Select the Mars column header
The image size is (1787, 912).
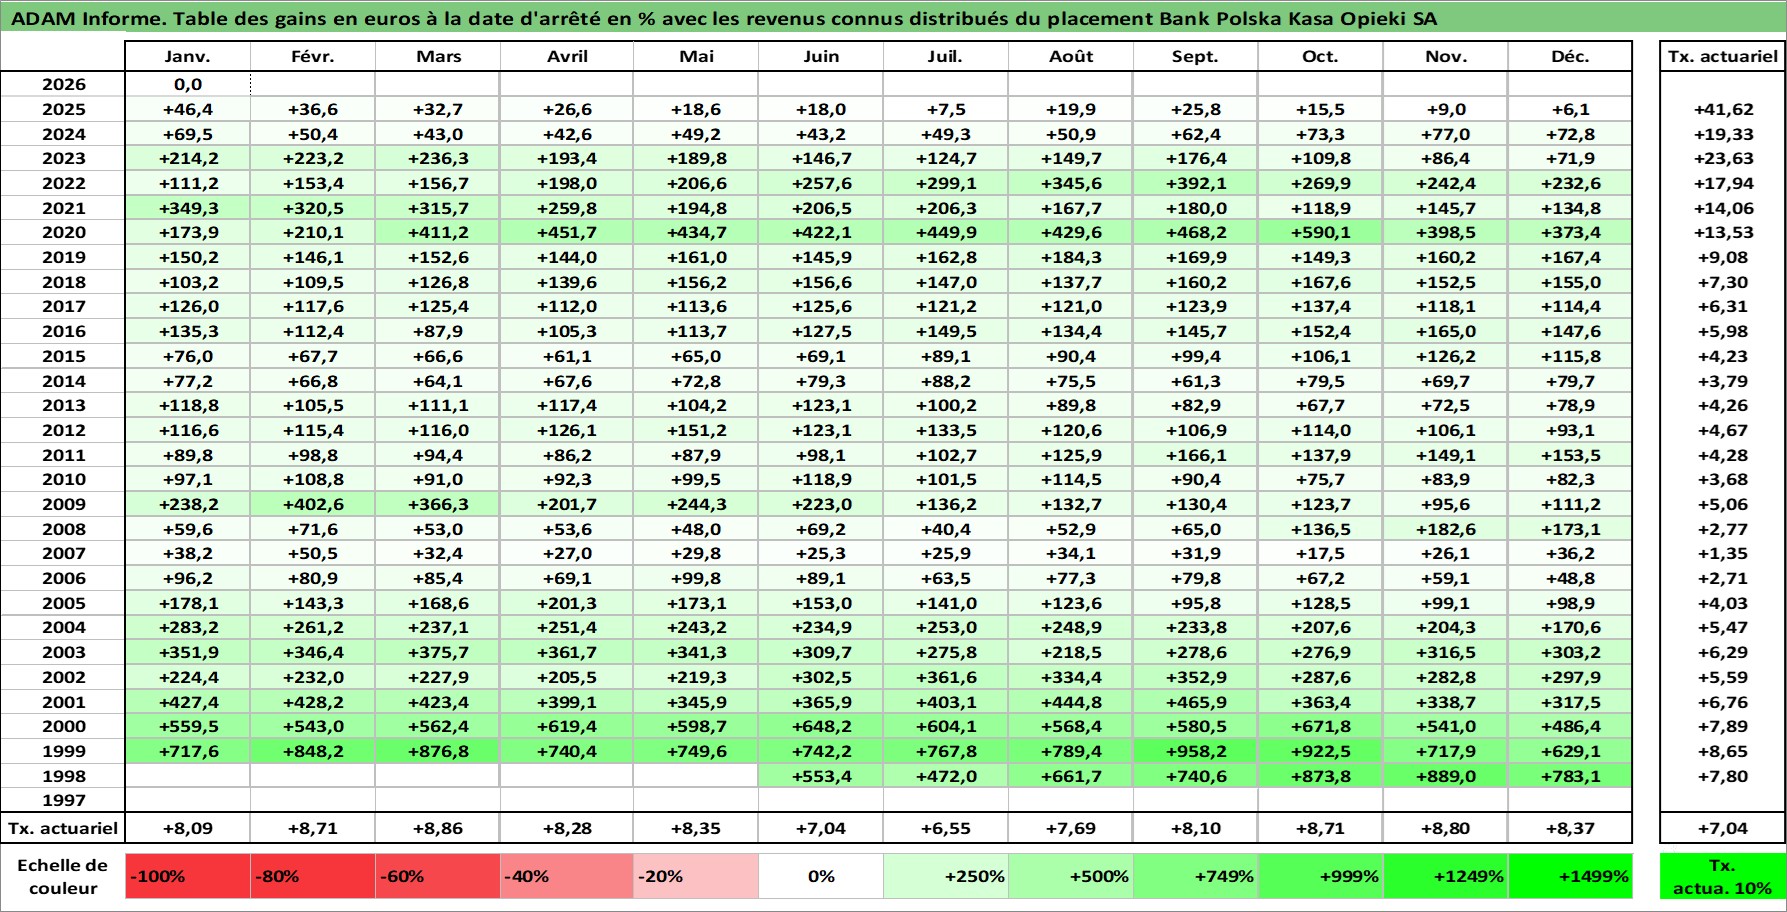438,56
